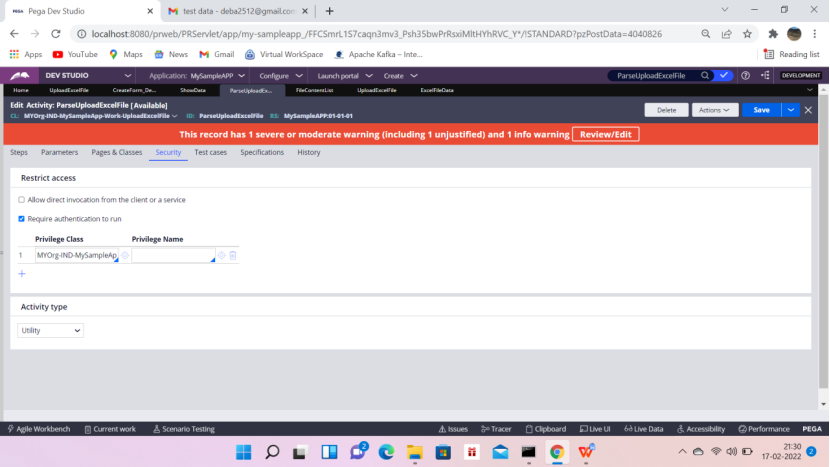
Task: Click the search magnifier in ParseUploadExcelFile box
Action: (705, 76)
